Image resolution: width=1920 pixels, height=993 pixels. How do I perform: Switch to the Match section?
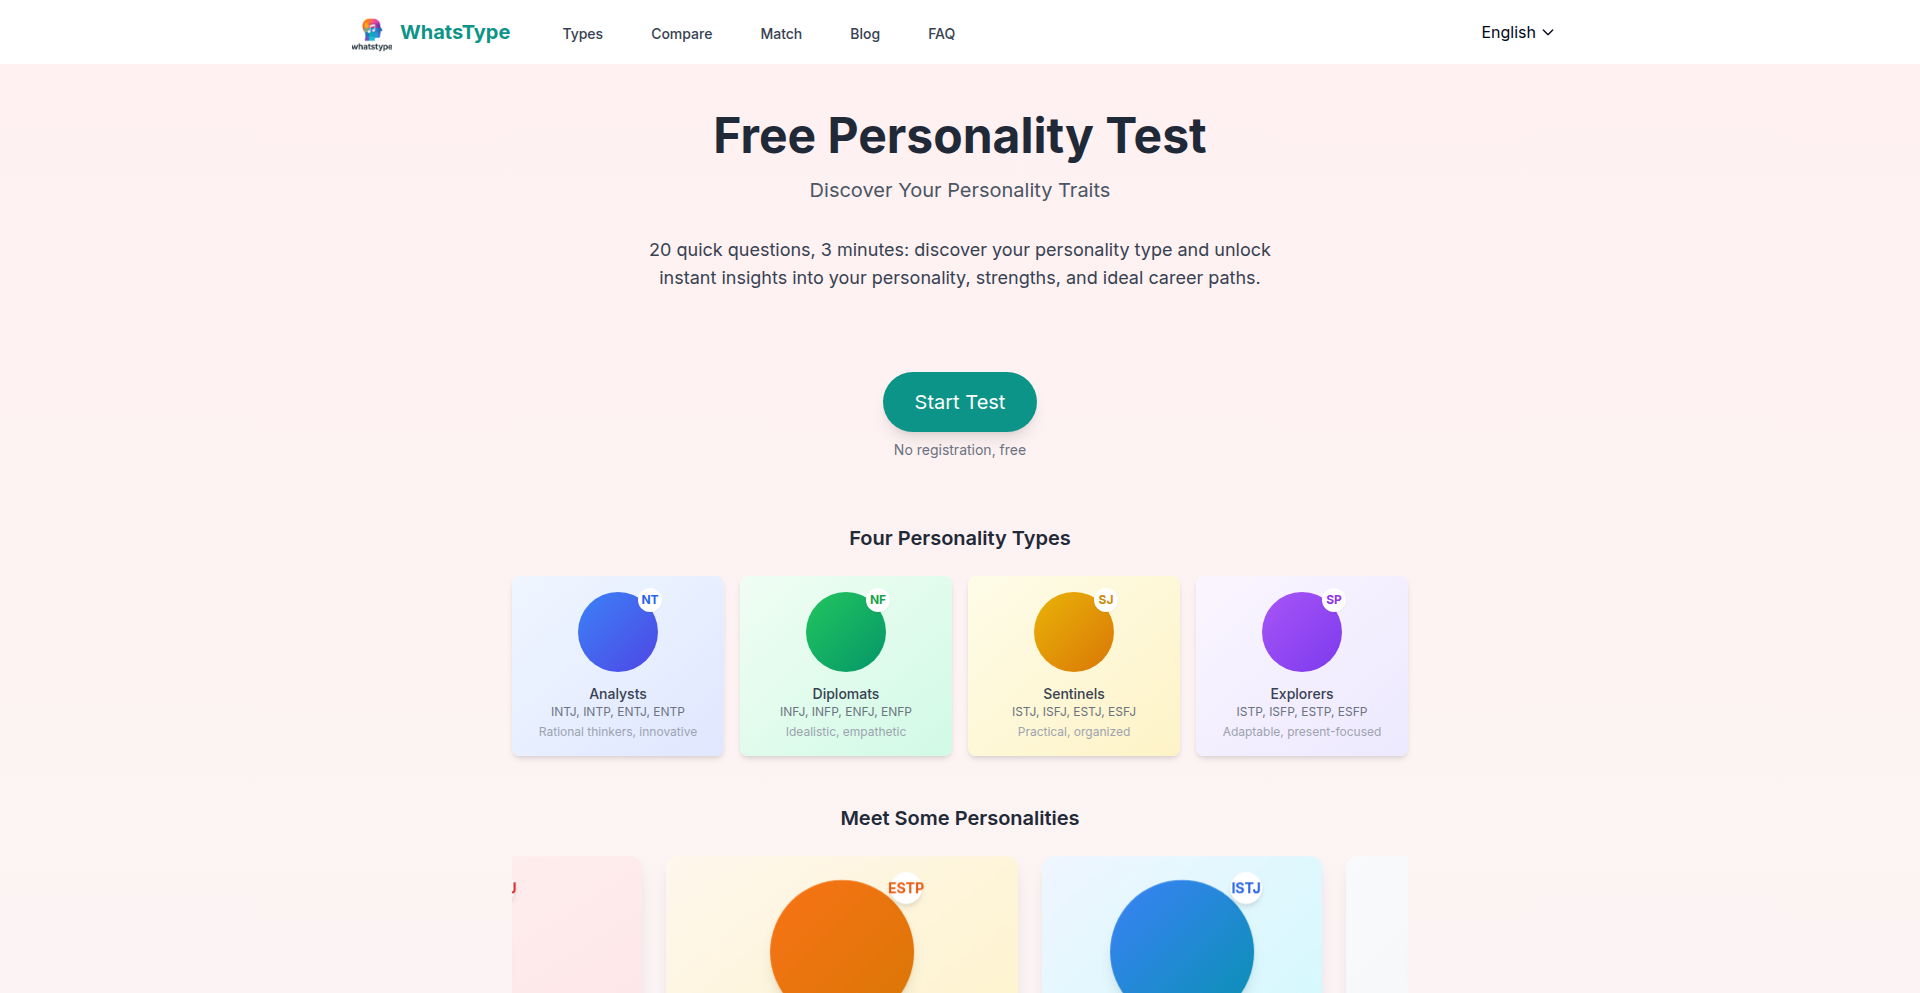coord(781,33)
